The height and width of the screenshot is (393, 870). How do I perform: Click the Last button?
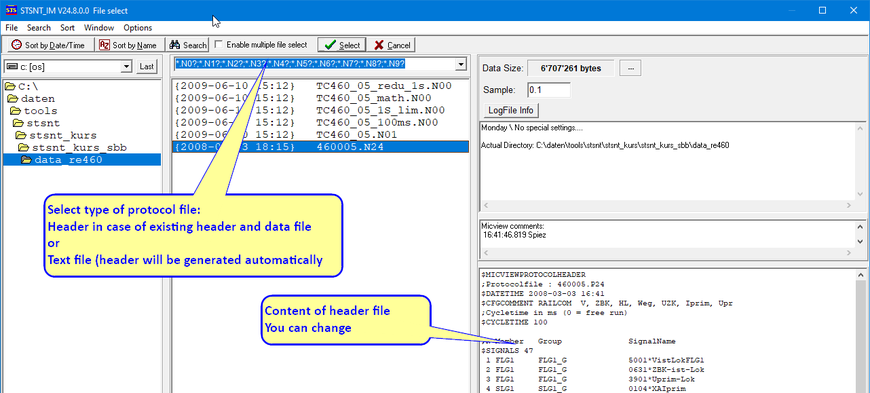(146, 67)
